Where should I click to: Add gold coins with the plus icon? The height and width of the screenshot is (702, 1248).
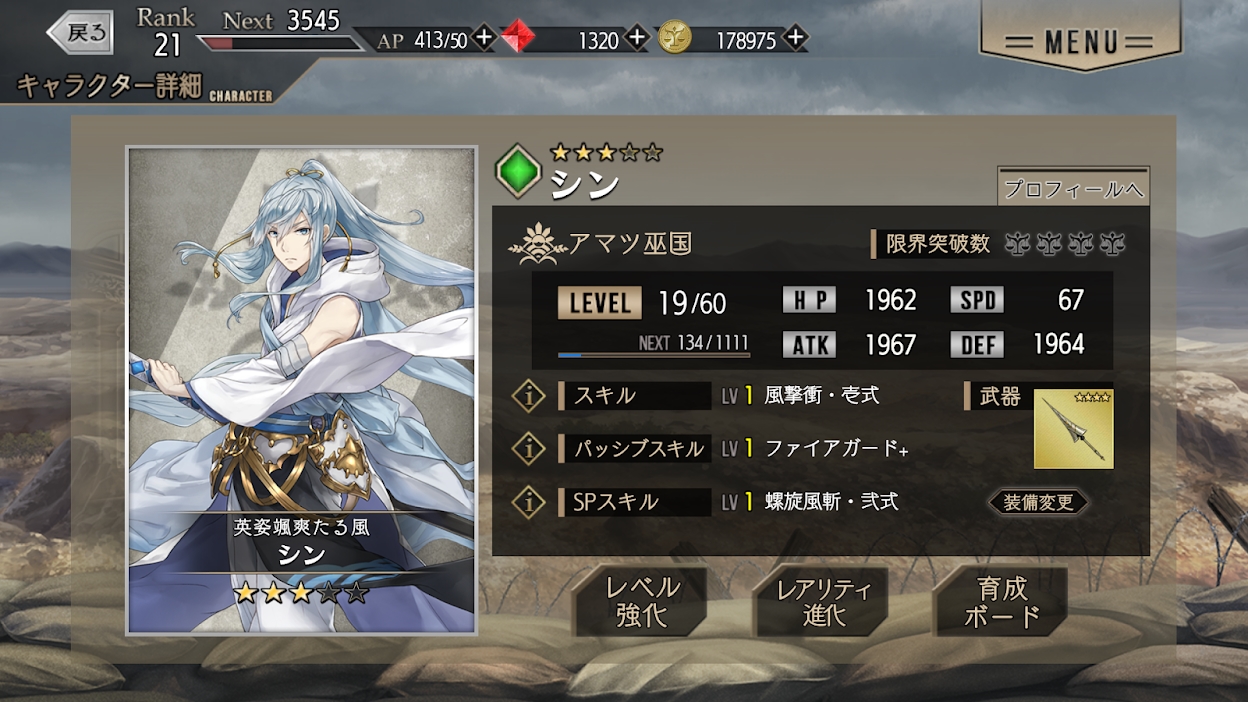[x=795, y=38]
